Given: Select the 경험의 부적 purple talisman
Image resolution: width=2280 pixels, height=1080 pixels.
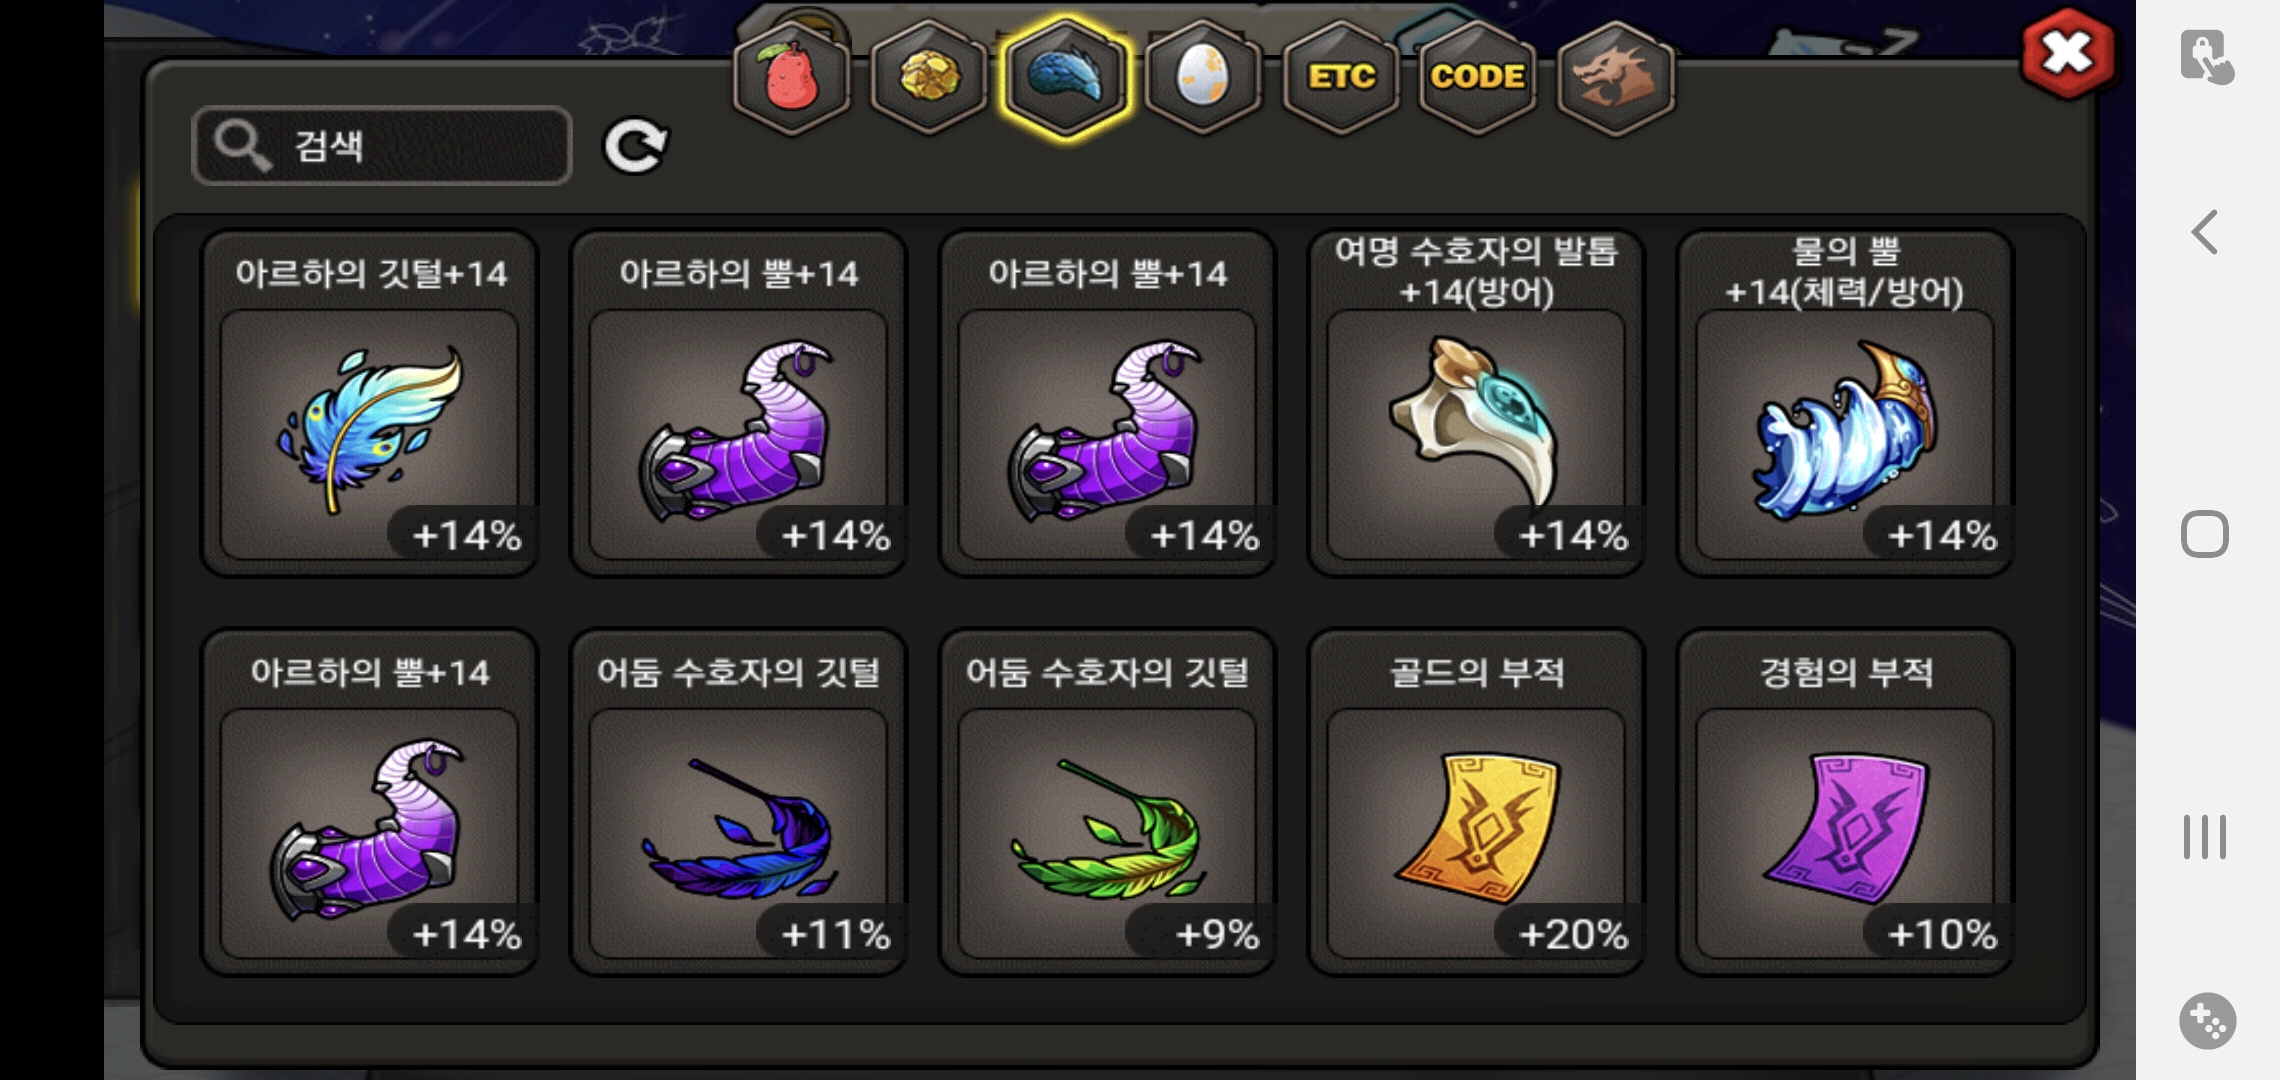Looking at the screenshot, I should tap(1845, 802).
